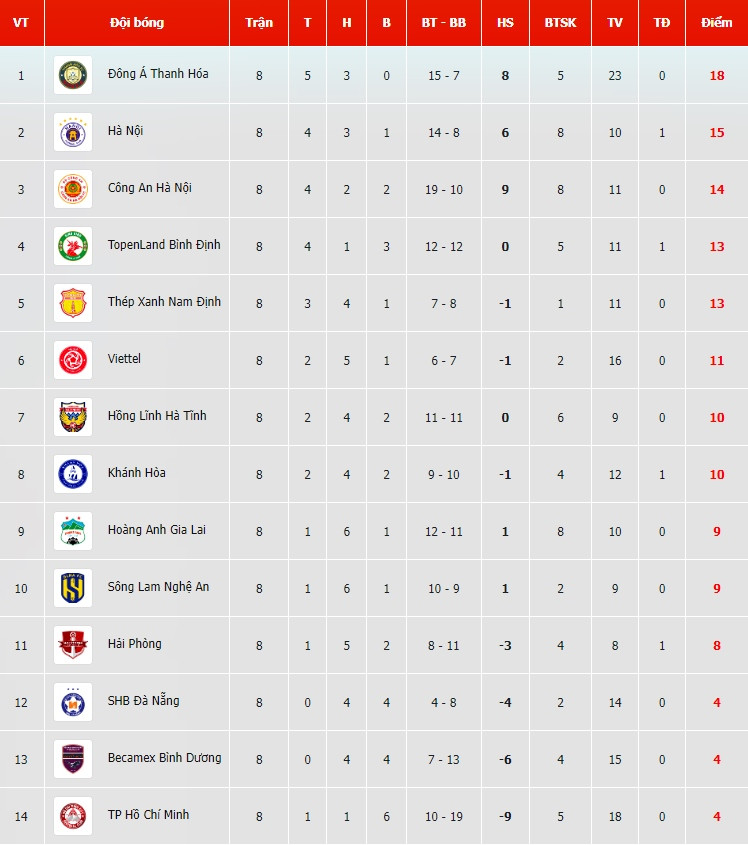Open the Hải Phòng team link
Viewport: 748px width, 845px height.
[x=135, y=644]
